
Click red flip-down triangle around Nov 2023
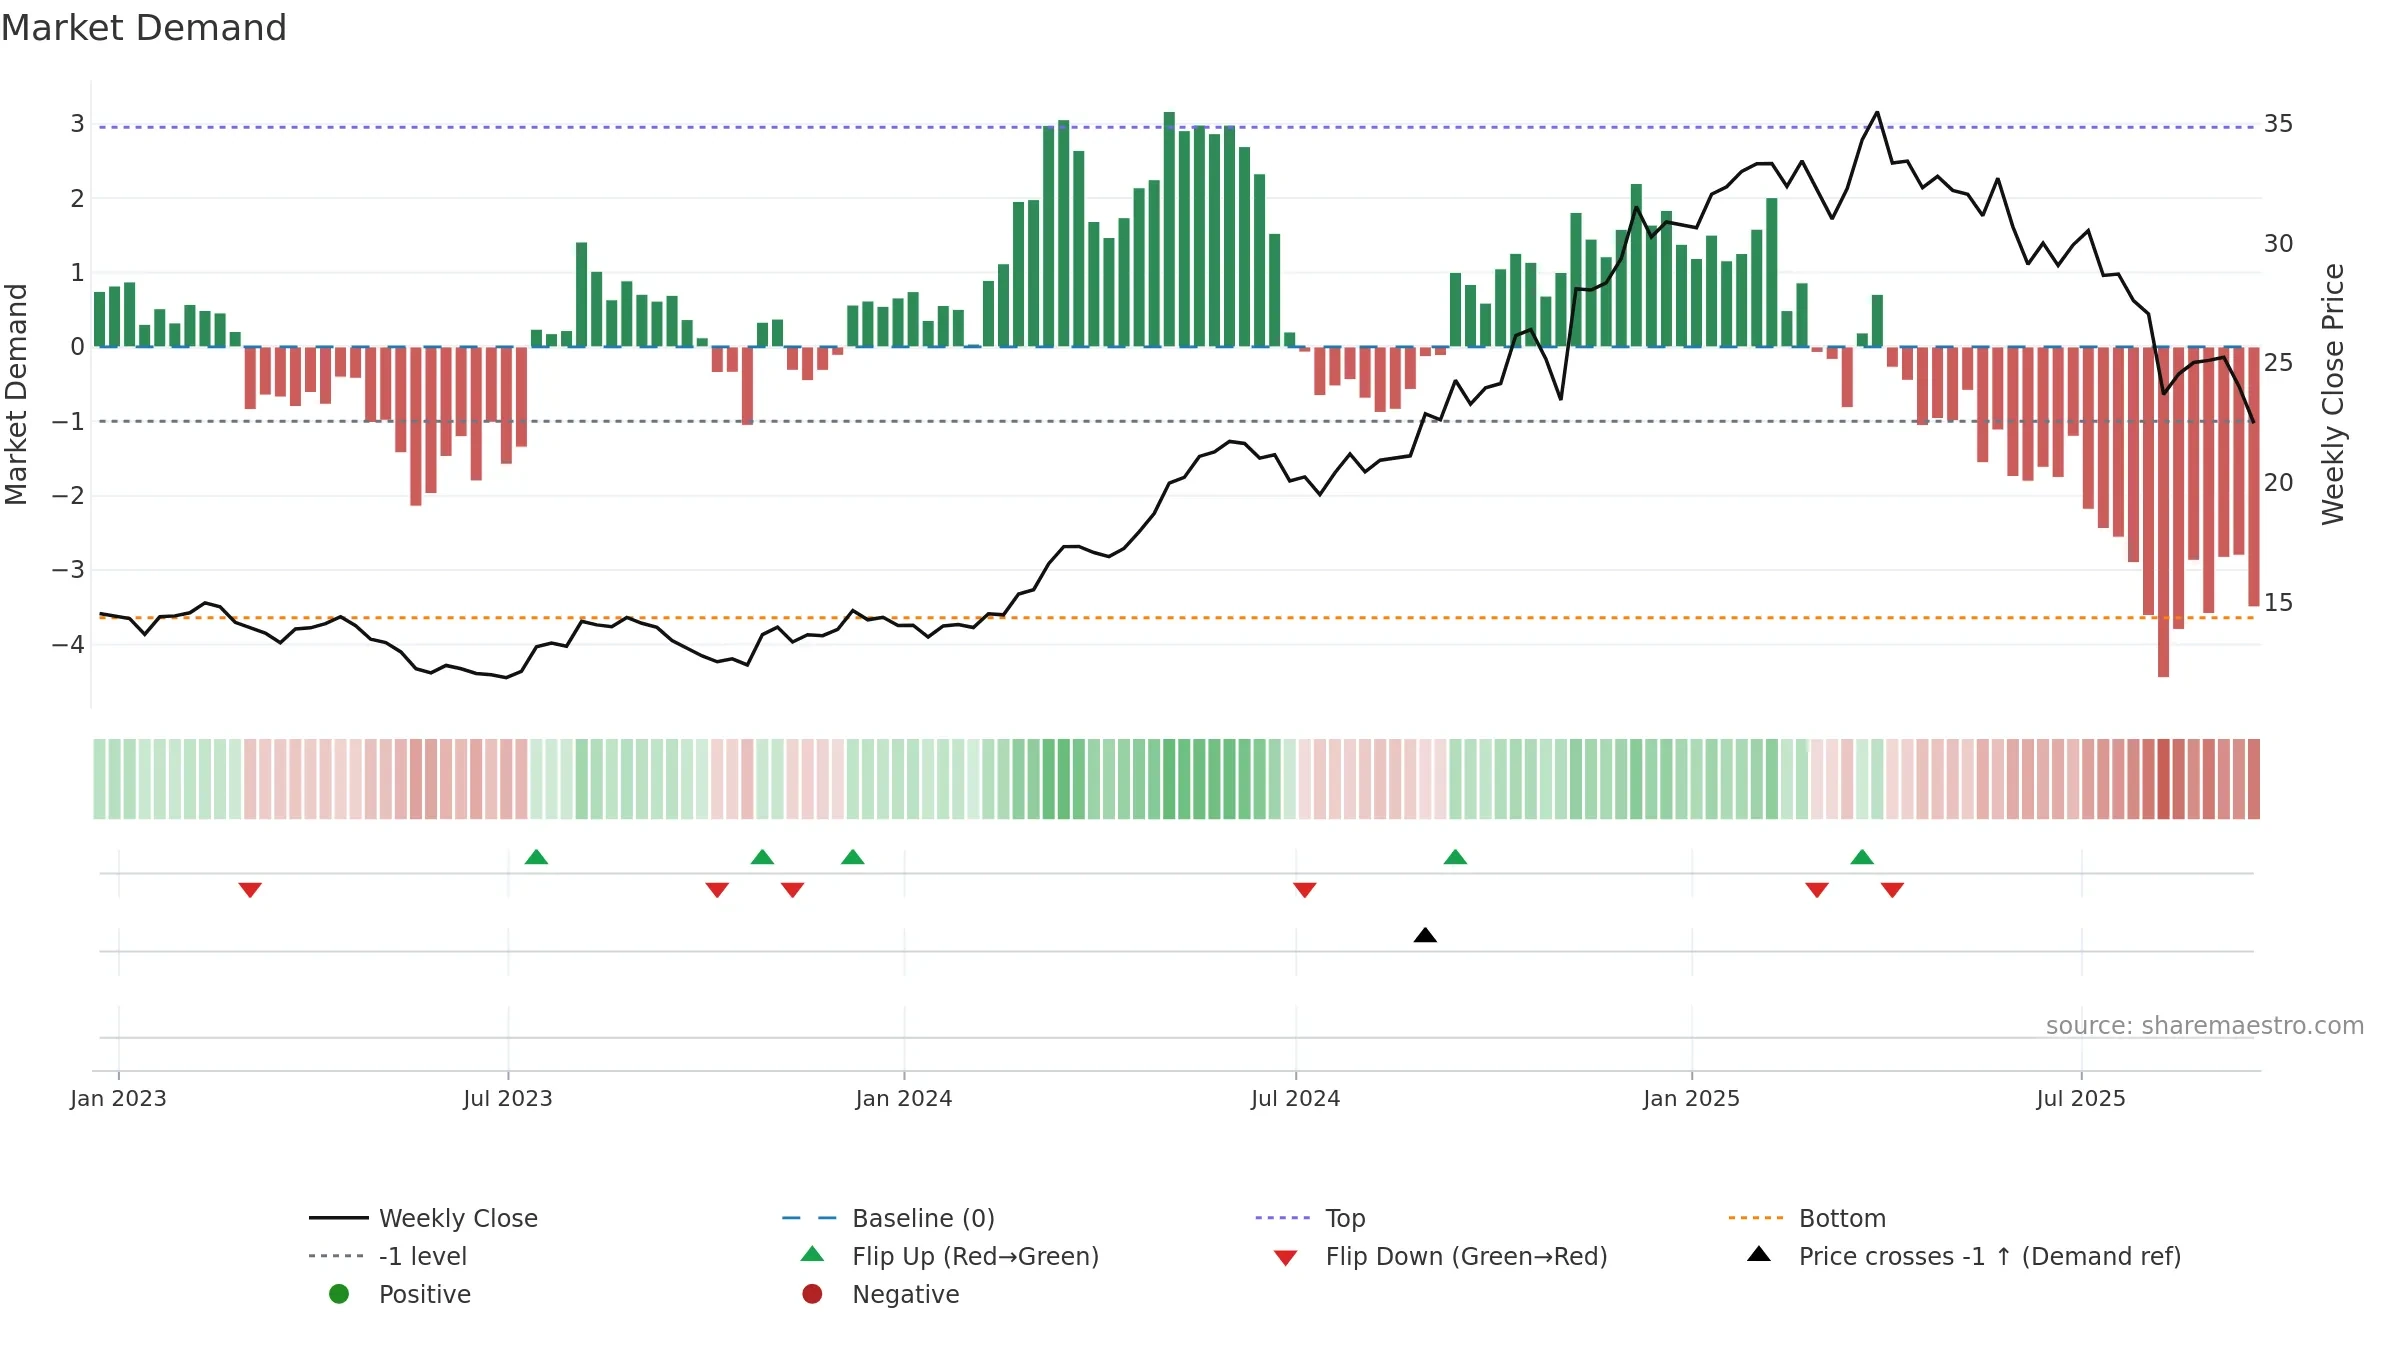[793, 890]
